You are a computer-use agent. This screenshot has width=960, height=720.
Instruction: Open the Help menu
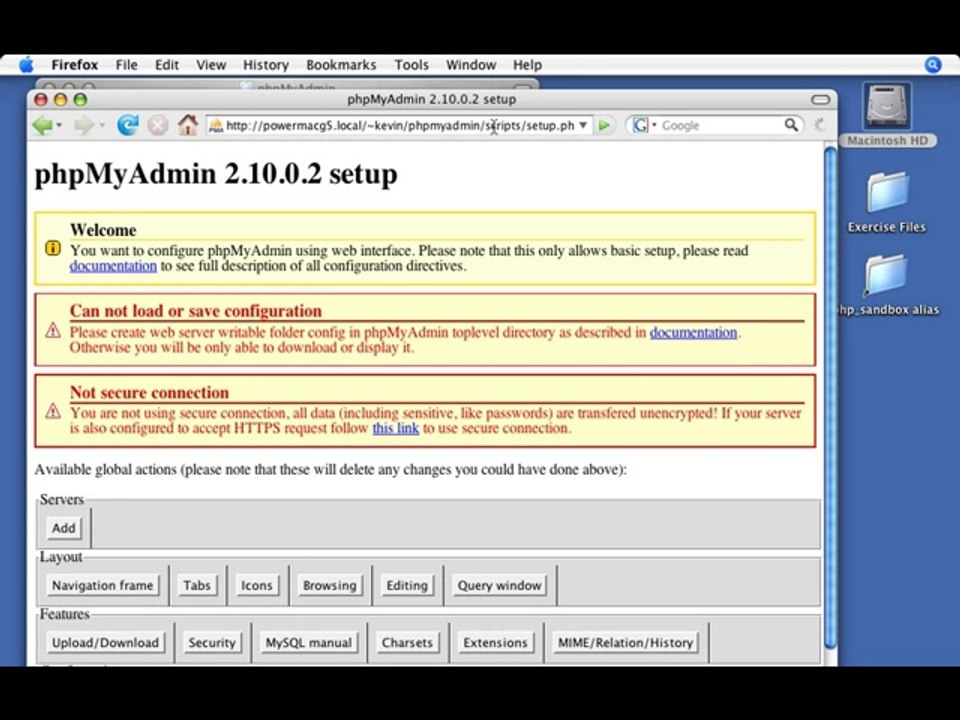[527, 65]
